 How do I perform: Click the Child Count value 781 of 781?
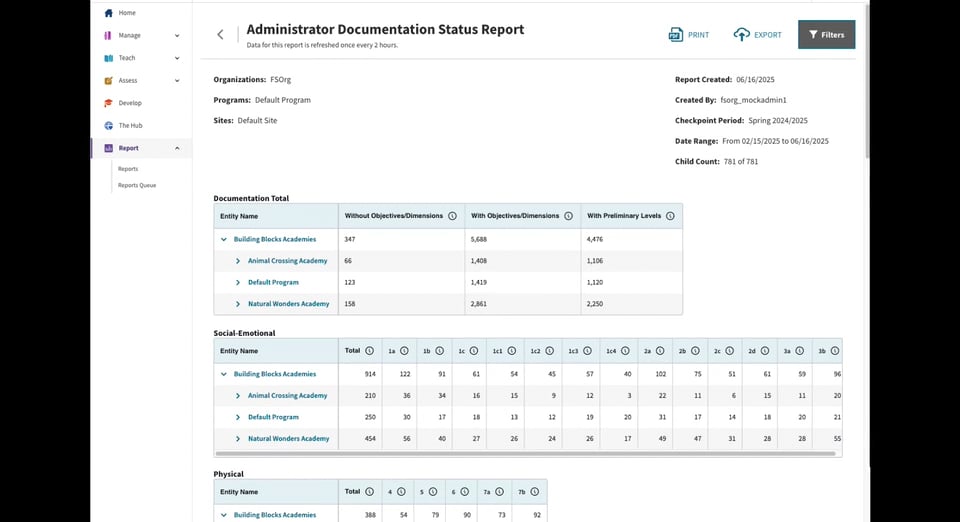click(741, 162)
